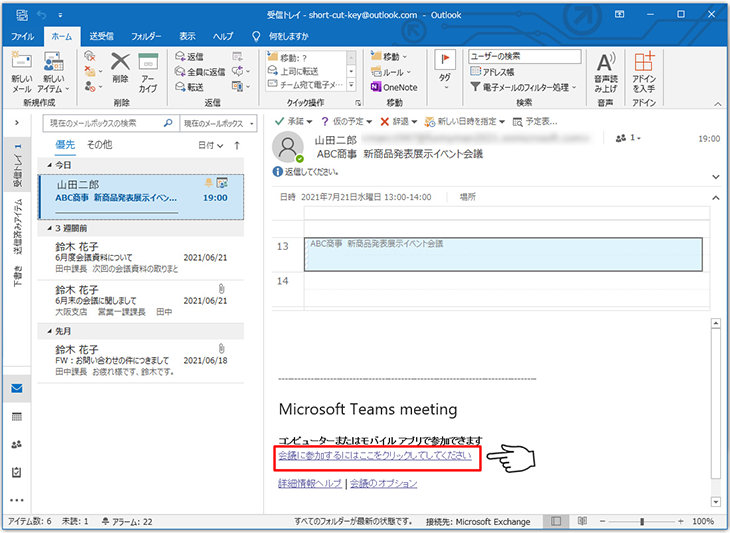The height and width of the screenshot is (533, 730).
Task: Switch to the People view icon
Action: [x=17, y=445]
